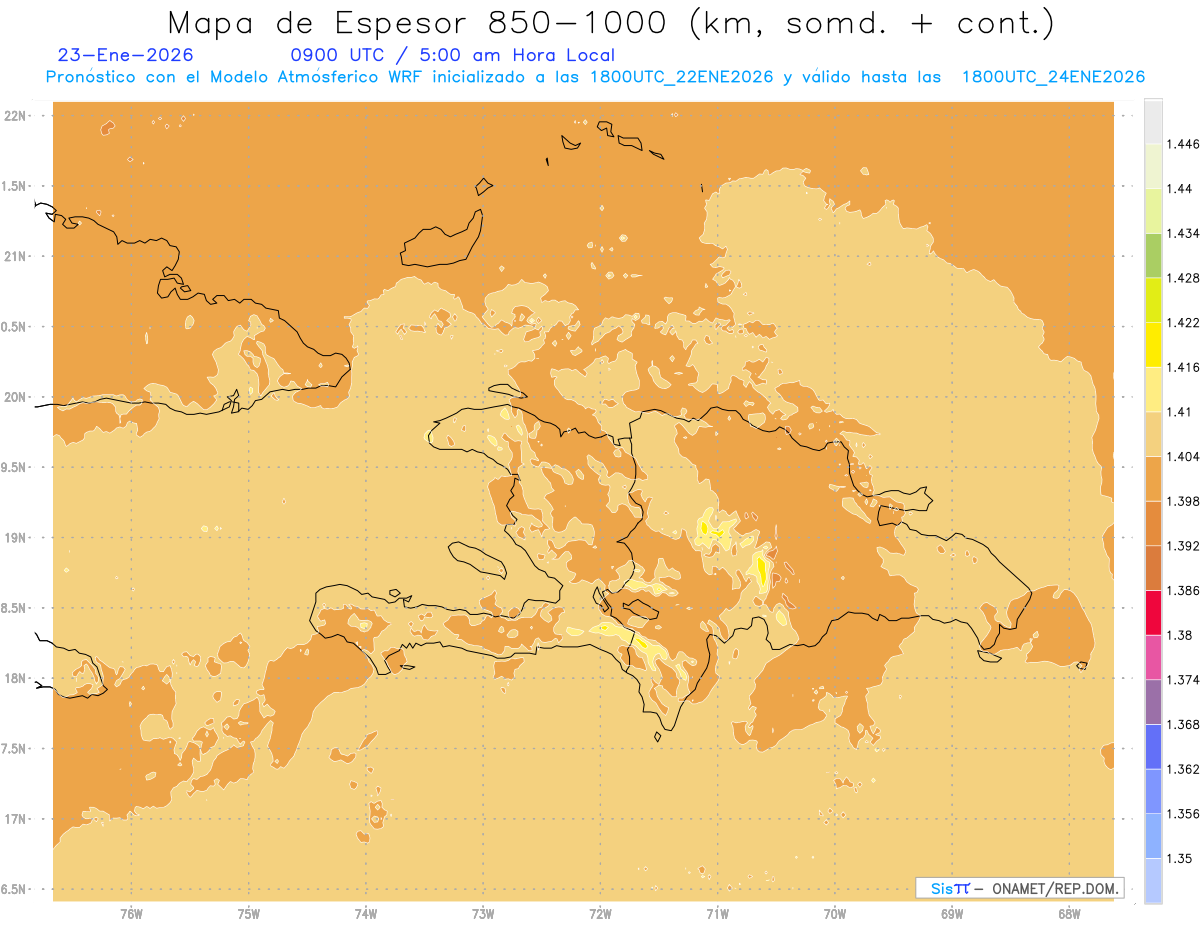
Task: Click the '75W' longitude label
Action: tap(249, 914)
